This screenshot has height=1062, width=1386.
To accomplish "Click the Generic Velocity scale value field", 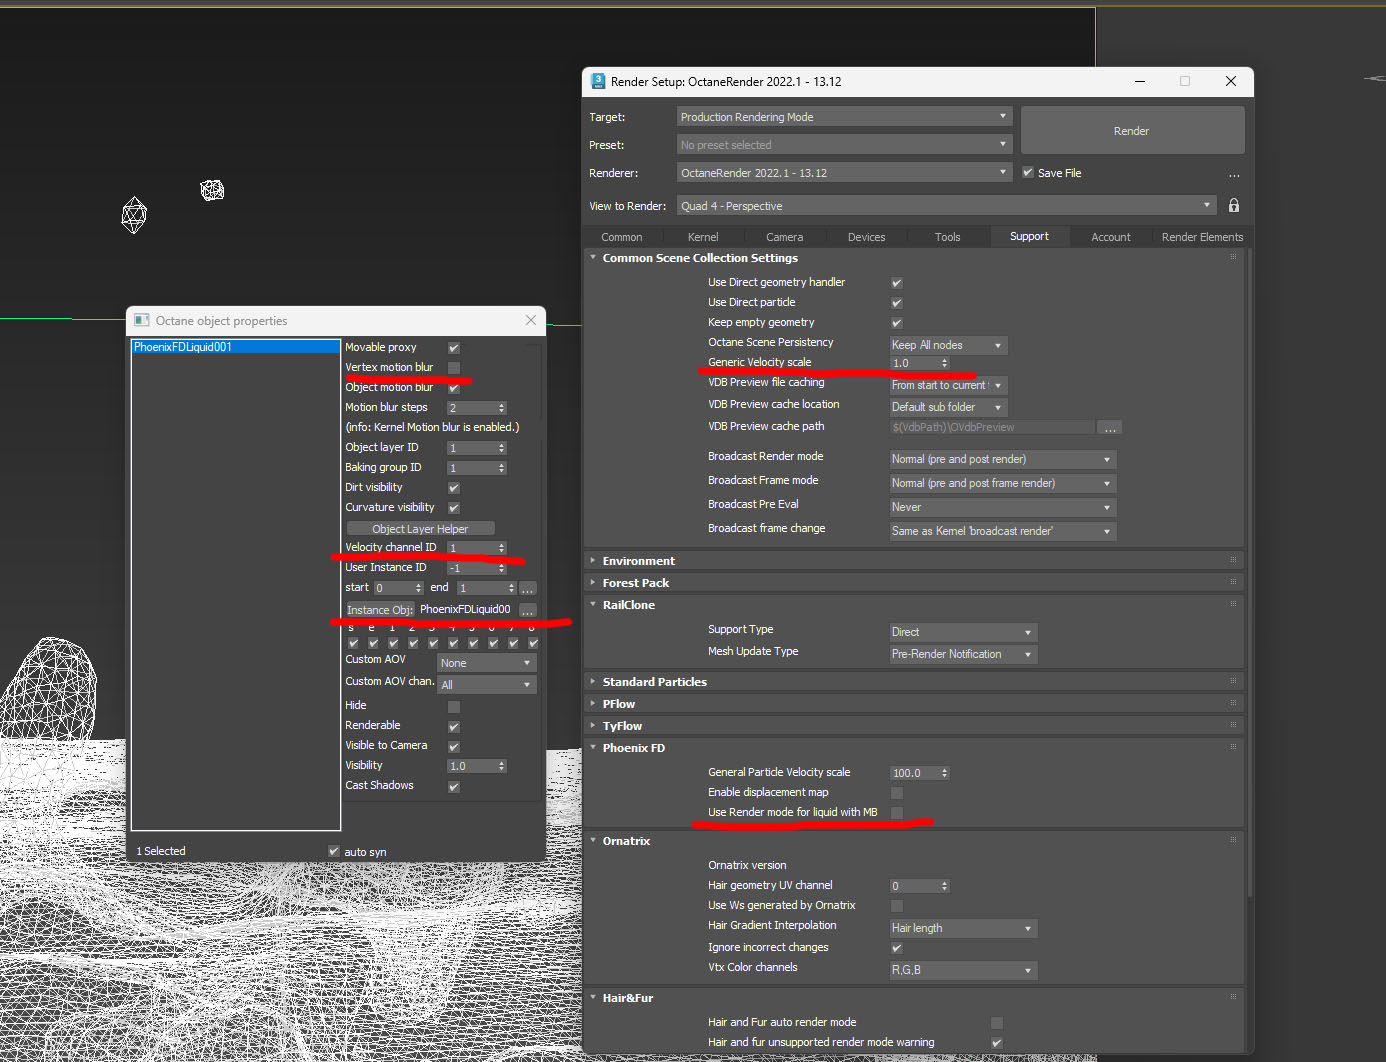I will (914, 363).
